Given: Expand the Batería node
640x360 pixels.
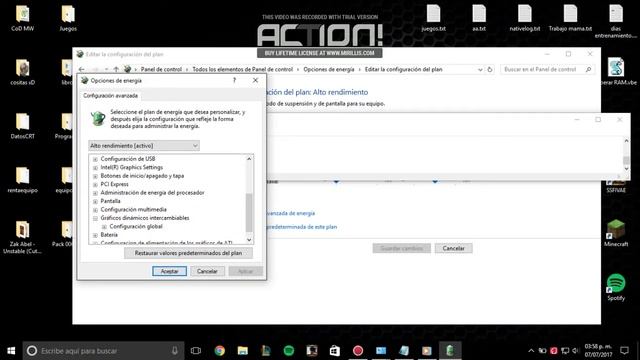Looking at the screenshot, I should point(95,235).
